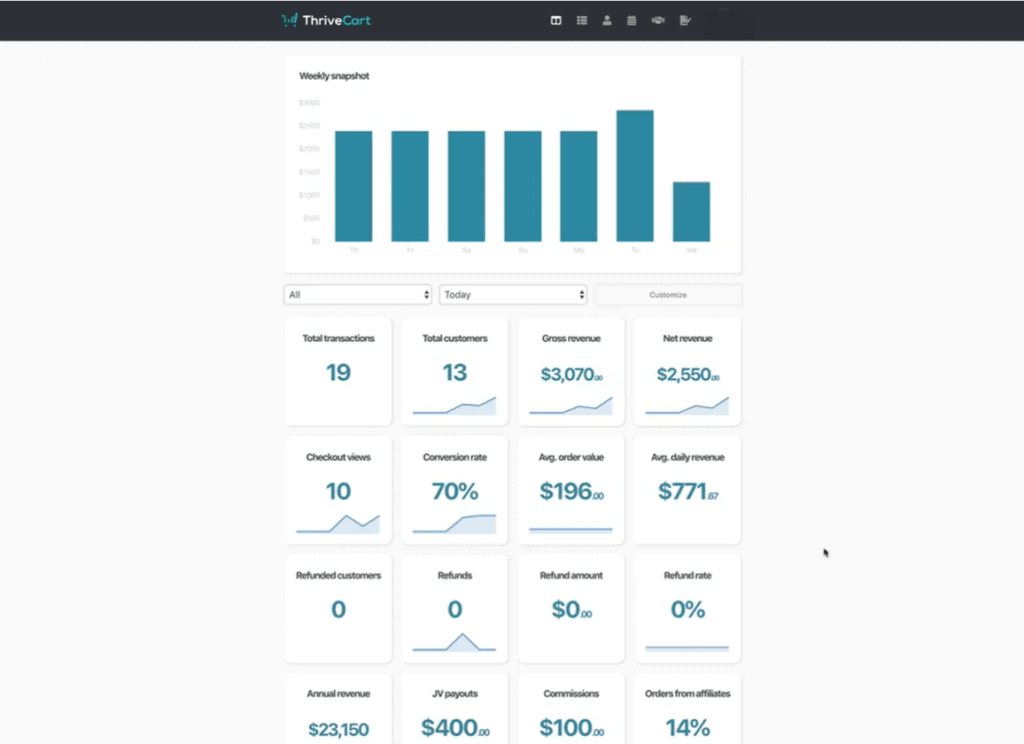Open the calendar icon in navbar
Image resolution: width=1024 pixels, height=744 pixels.
(x=632, y=20)
